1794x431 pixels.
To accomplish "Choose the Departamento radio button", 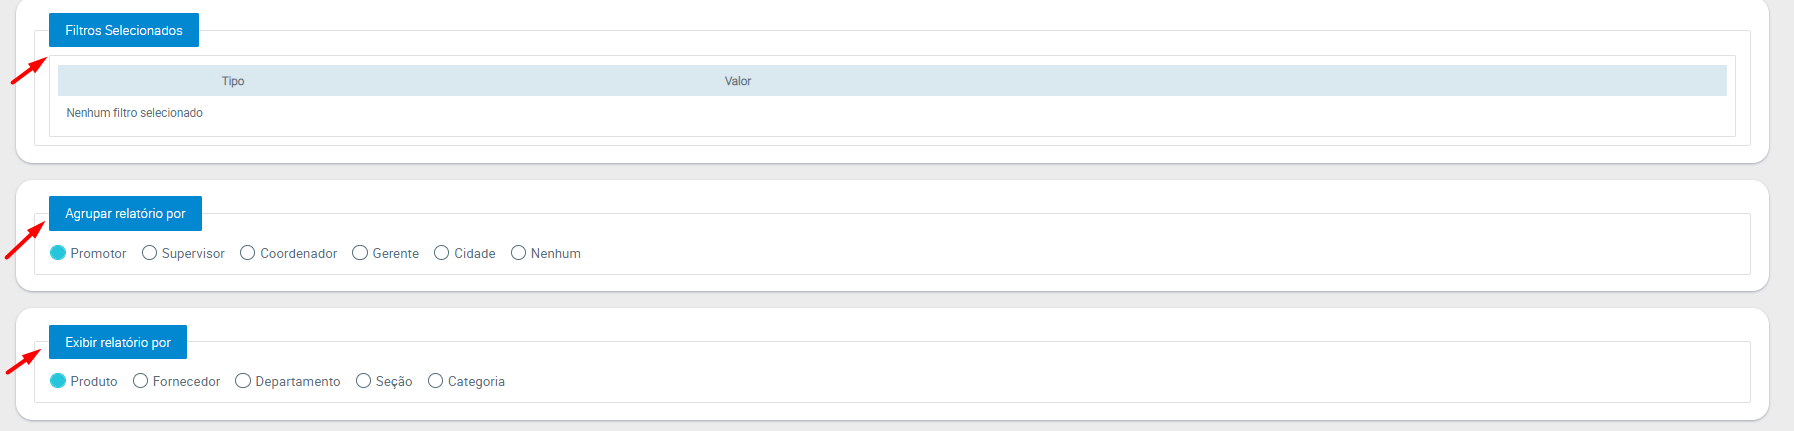I will click(x=243, y=381).
